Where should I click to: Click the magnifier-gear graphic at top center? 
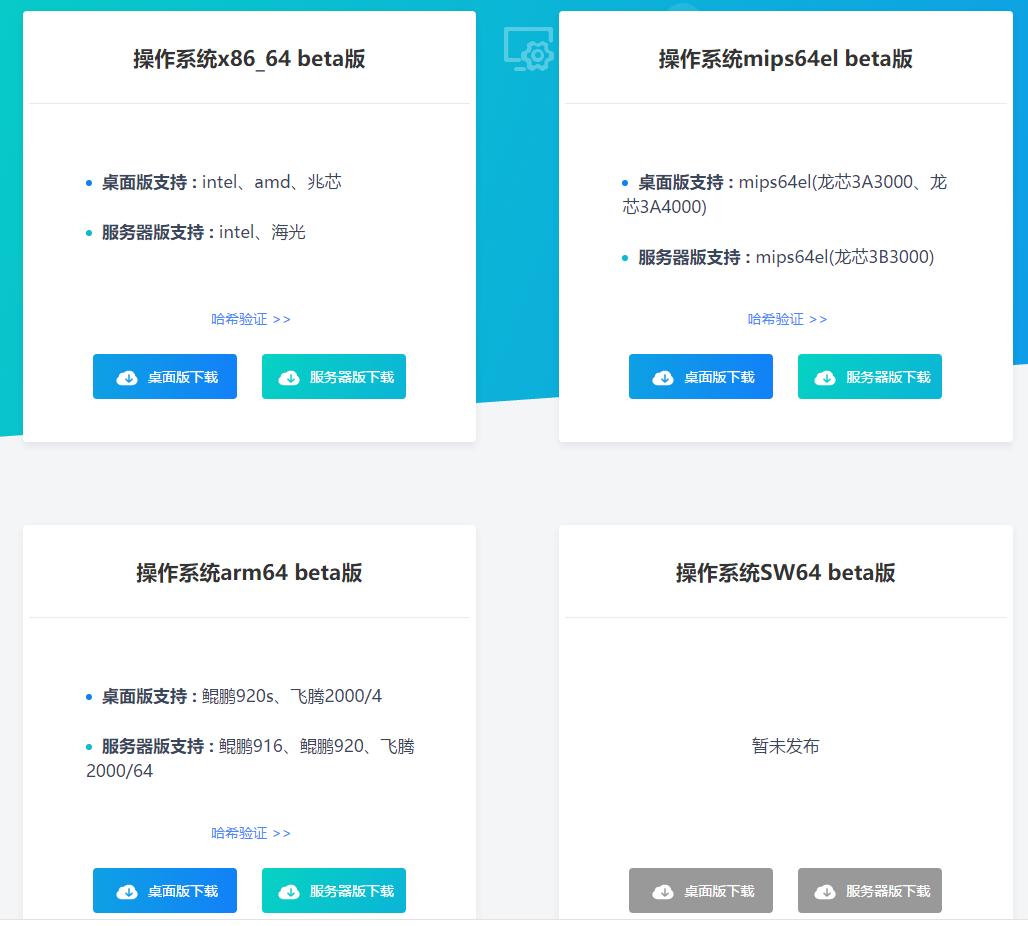(528, 50)
